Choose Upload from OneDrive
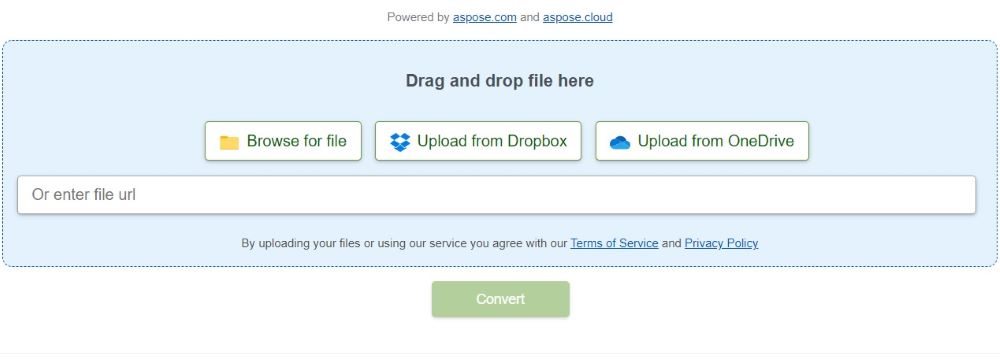The width and height of the screenshot is (1000, 360). pos(702,141)
